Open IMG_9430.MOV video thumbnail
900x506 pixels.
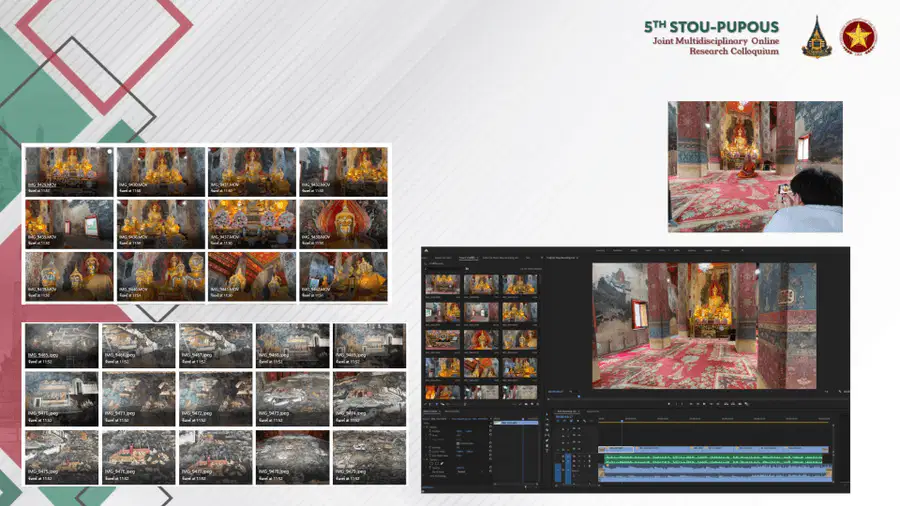[161, 172]
